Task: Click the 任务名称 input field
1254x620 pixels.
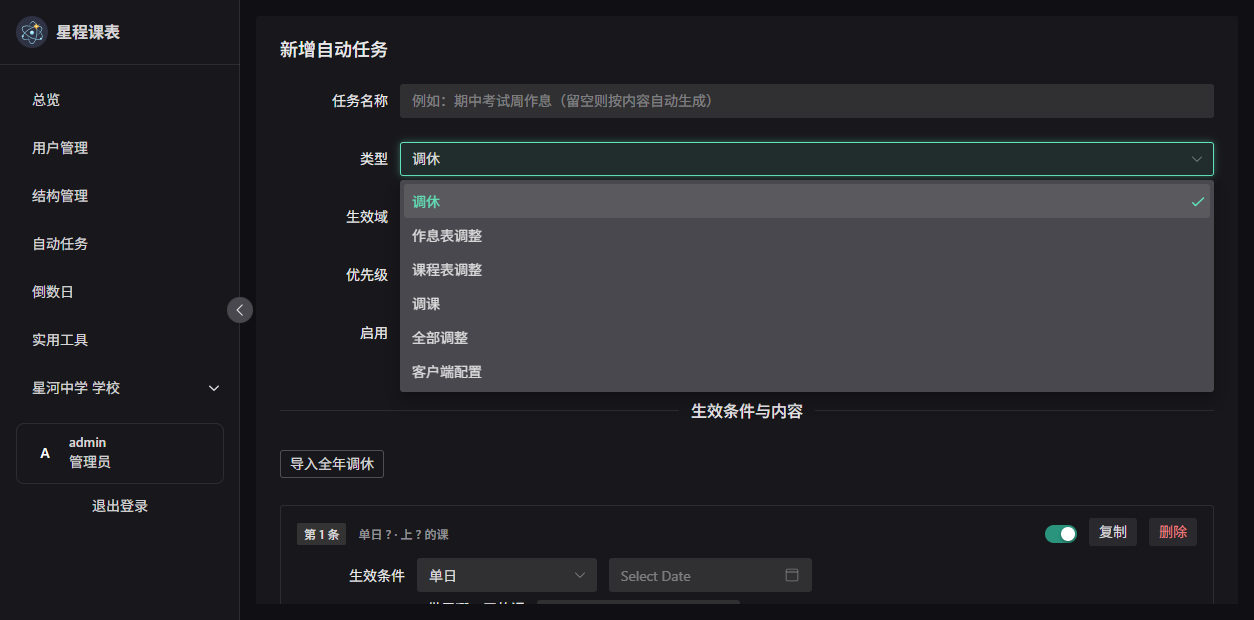Action: (x=807, y=101)
